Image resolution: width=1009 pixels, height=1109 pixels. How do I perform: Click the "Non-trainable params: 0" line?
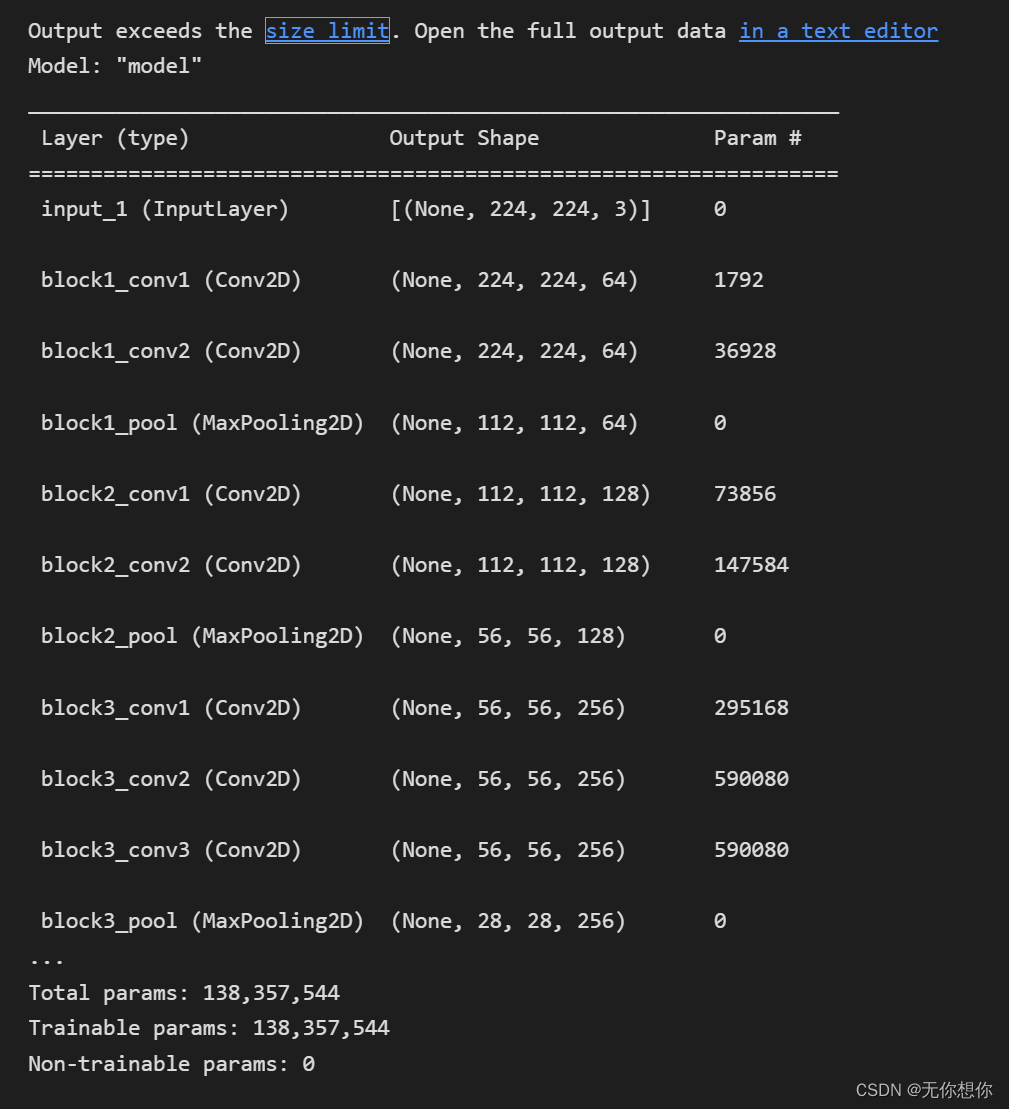tap(171, 1064)
